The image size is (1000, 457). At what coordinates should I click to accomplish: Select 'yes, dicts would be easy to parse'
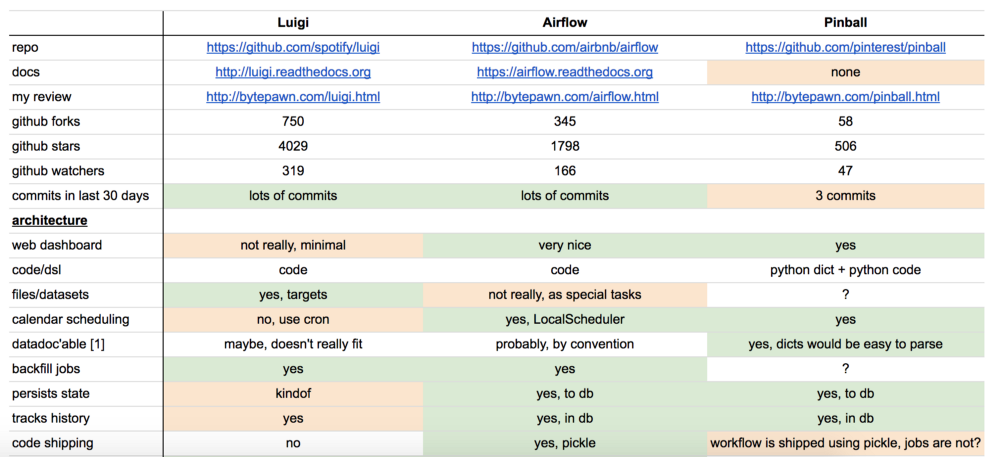(845, 344)
